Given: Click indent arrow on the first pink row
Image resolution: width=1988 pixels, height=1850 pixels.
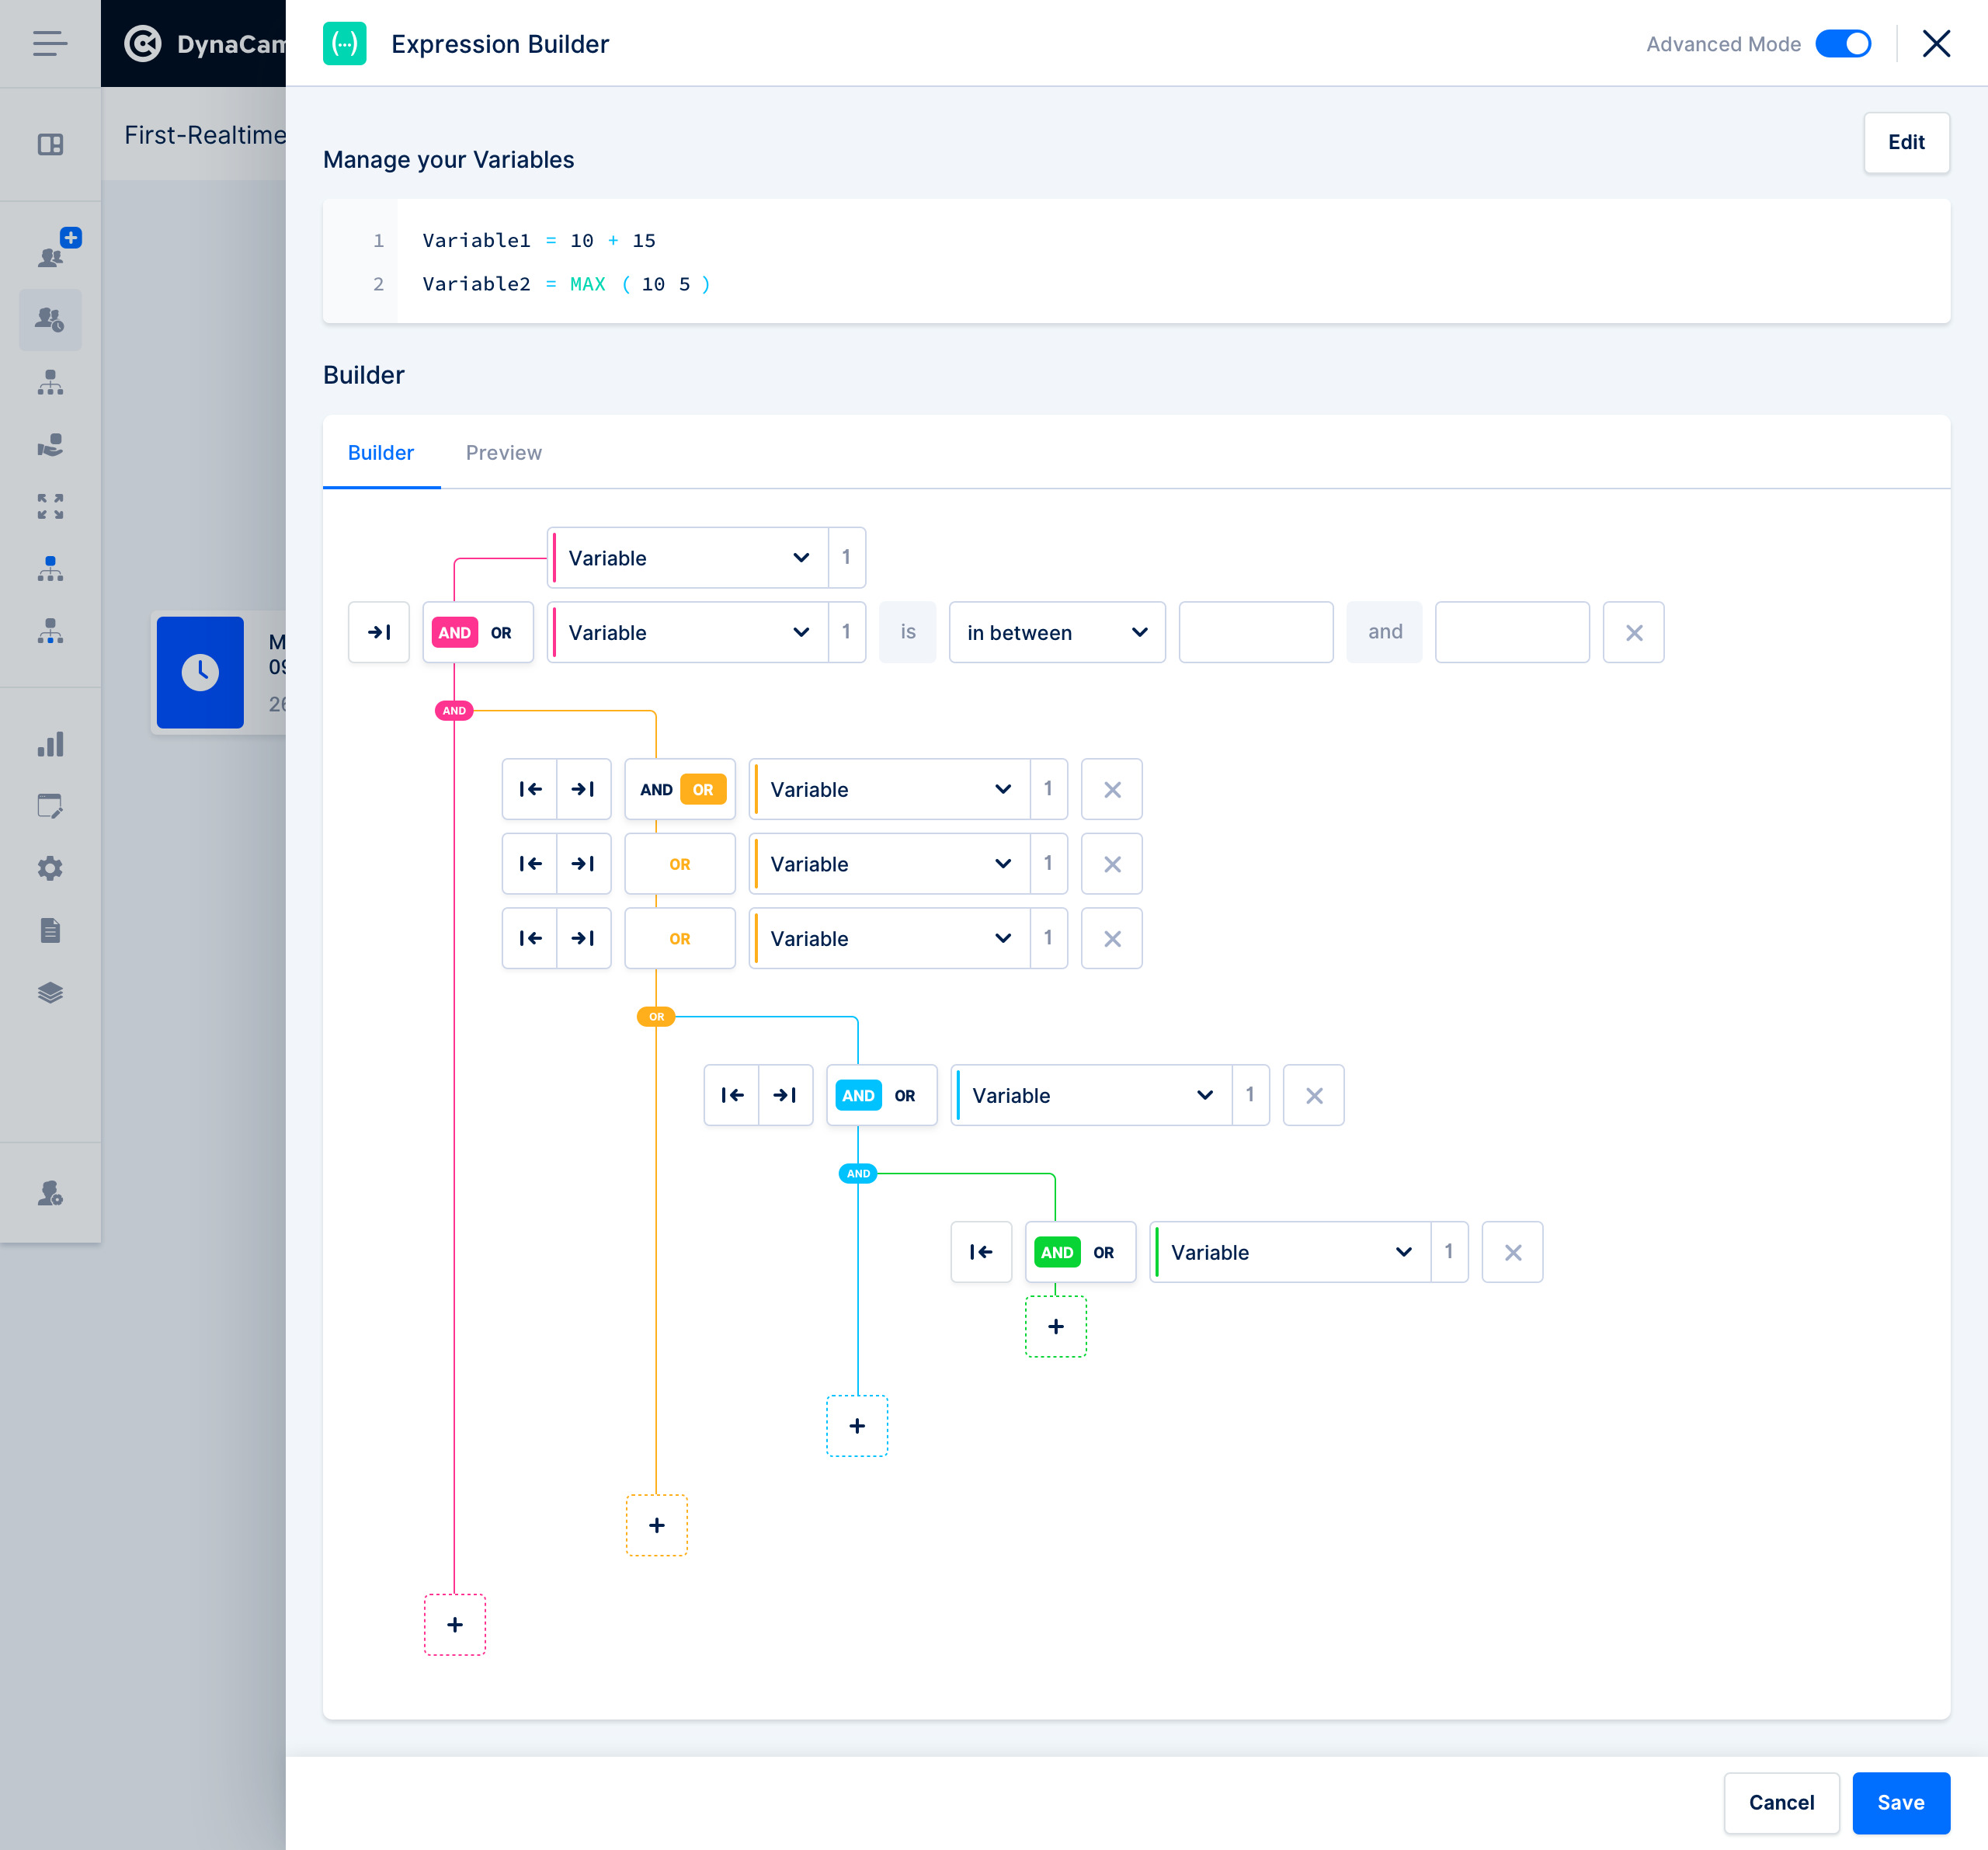Looking at the screenshot, I should click(x=379, y=632).
